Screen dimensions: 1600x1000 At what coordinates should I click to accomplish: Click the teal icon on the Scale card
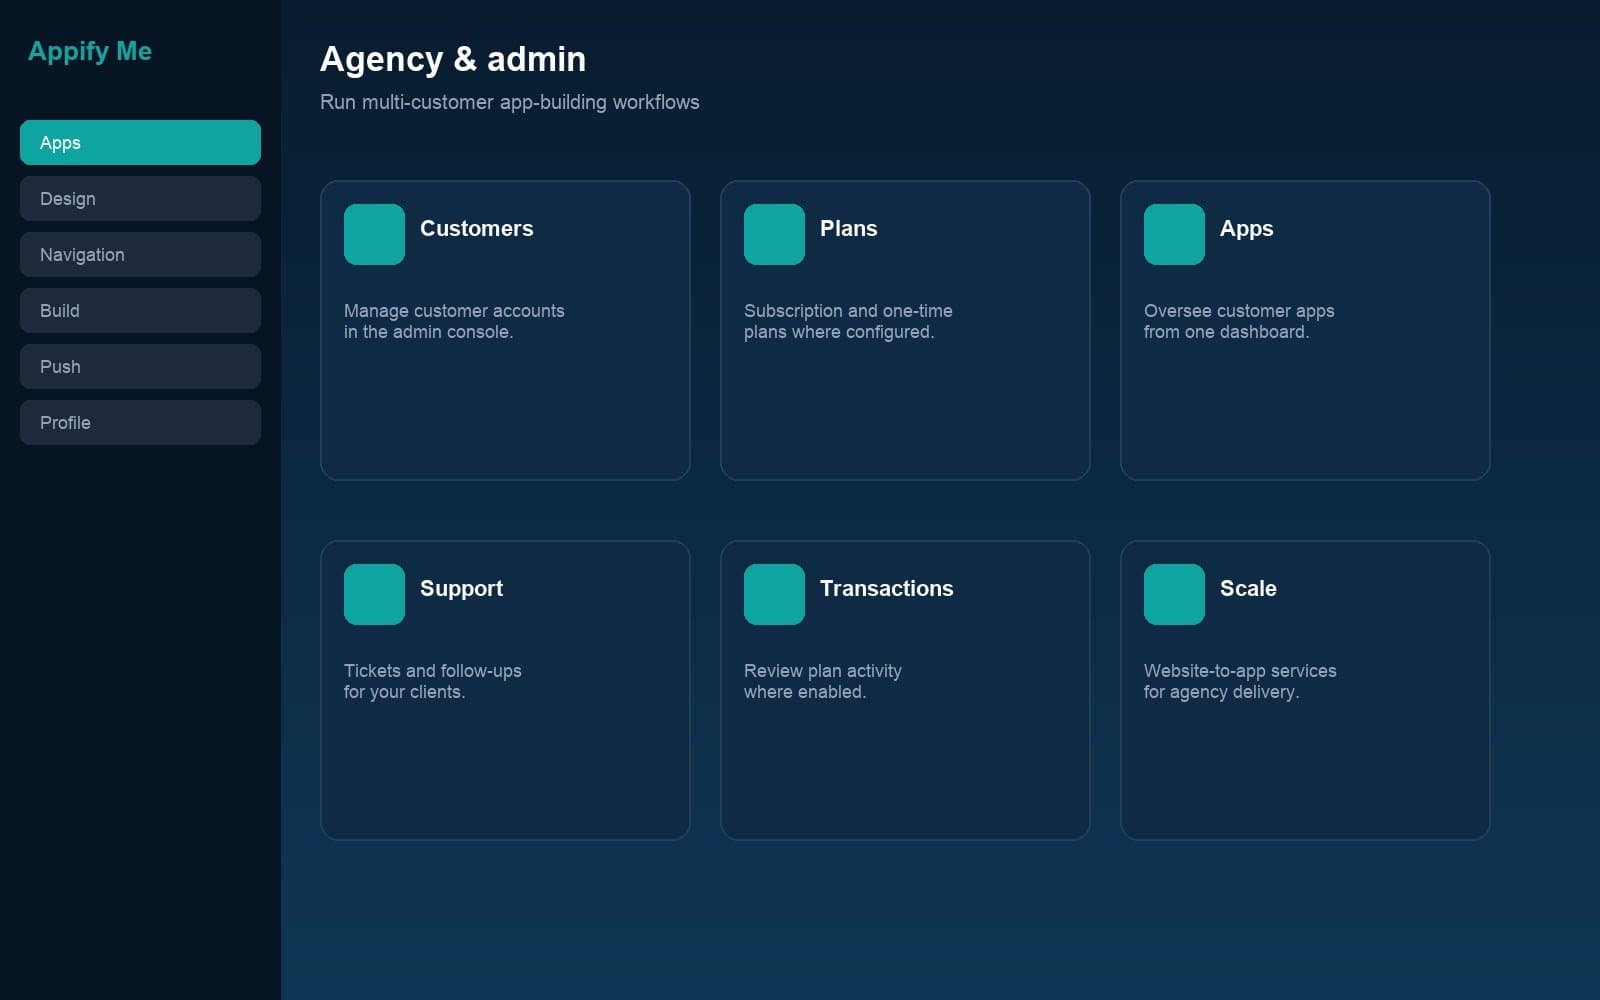tap(1174, 594)
